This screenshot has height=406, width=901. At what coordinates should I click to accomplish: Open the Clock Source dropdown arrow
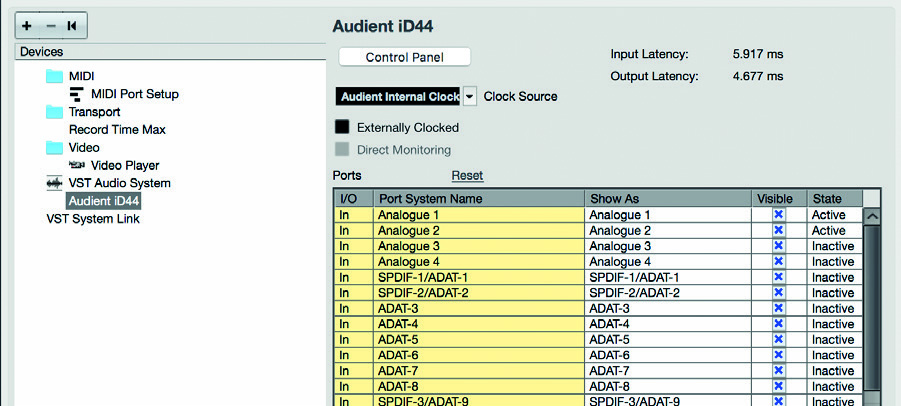469,96
